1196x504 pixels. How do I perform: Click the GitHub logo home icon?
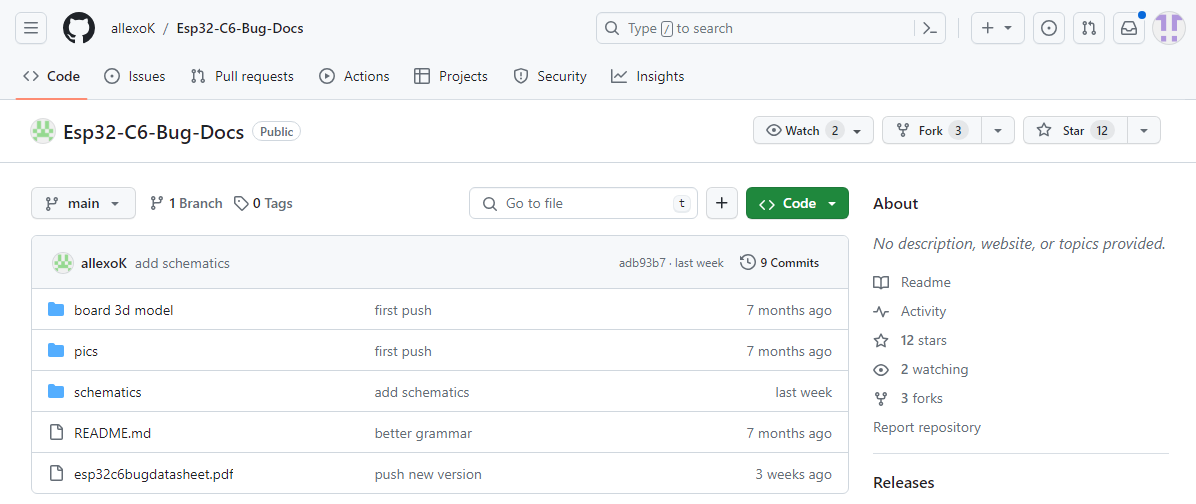[x=79, y=28]
